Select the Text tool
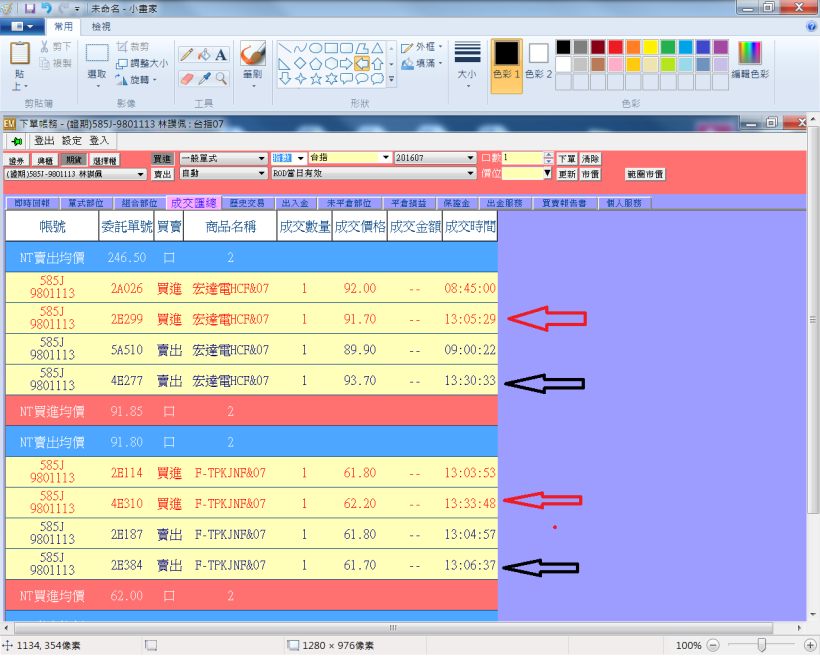 pyautogui.click(x=220, y=54)
